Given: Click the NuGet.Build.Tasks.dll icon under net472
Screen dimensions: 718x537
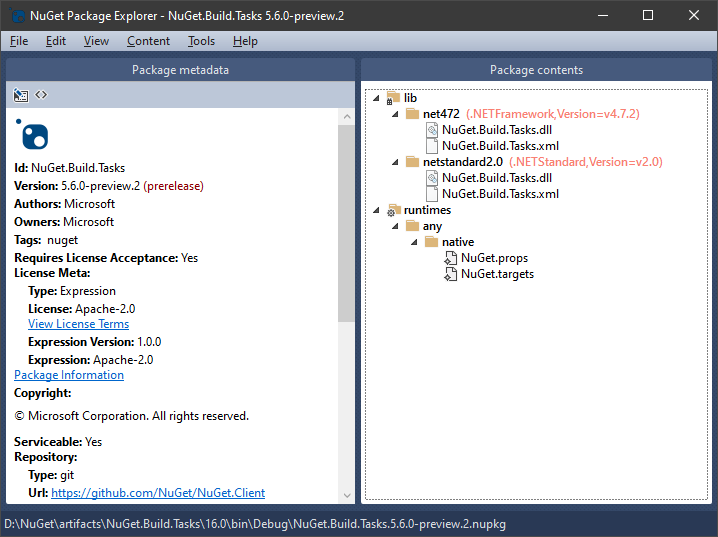Looking at the screenshot, I should pos(432,130).
